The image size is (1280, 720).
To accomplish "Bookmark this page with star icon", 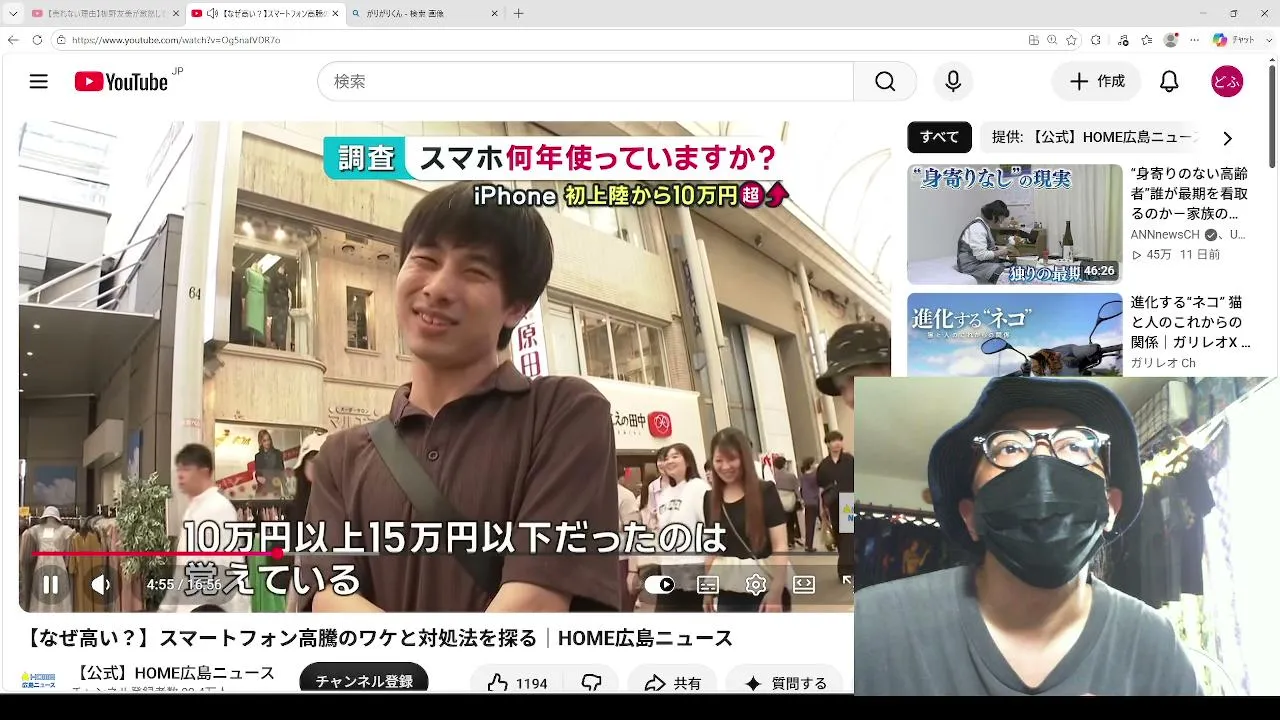I will point(1071,40).
